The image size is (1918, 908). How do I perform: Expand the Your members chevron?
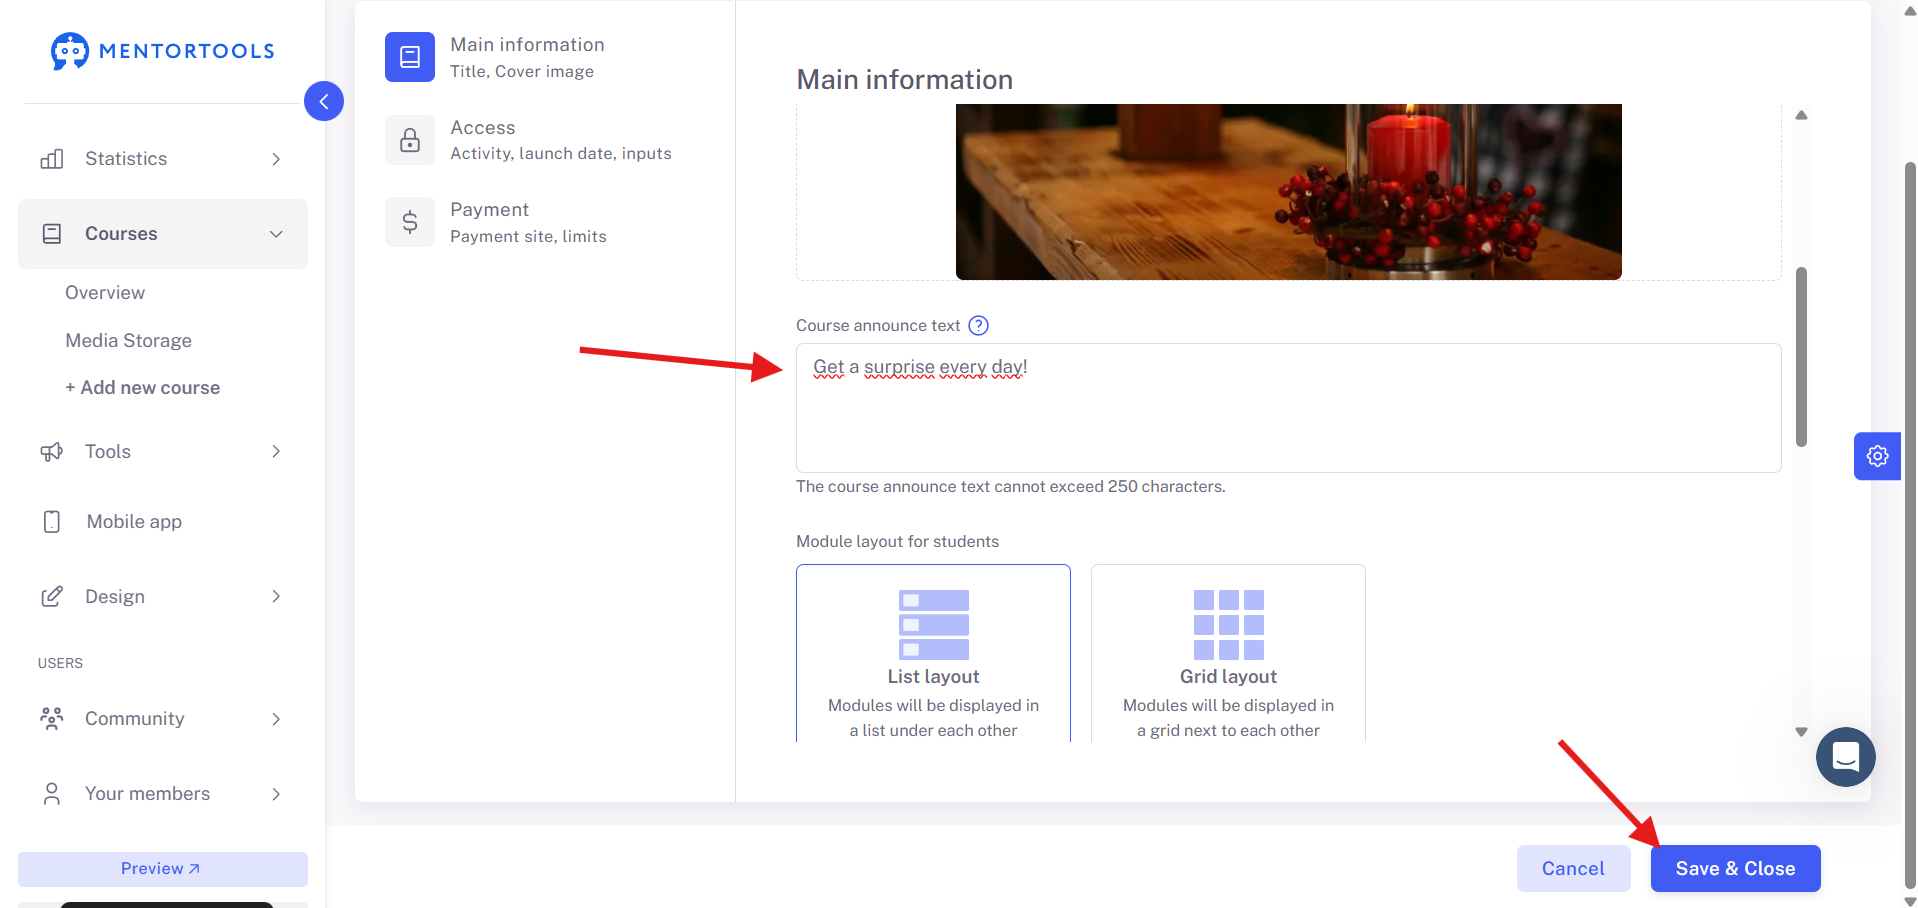pyautogui.click(x=276, y=794)
